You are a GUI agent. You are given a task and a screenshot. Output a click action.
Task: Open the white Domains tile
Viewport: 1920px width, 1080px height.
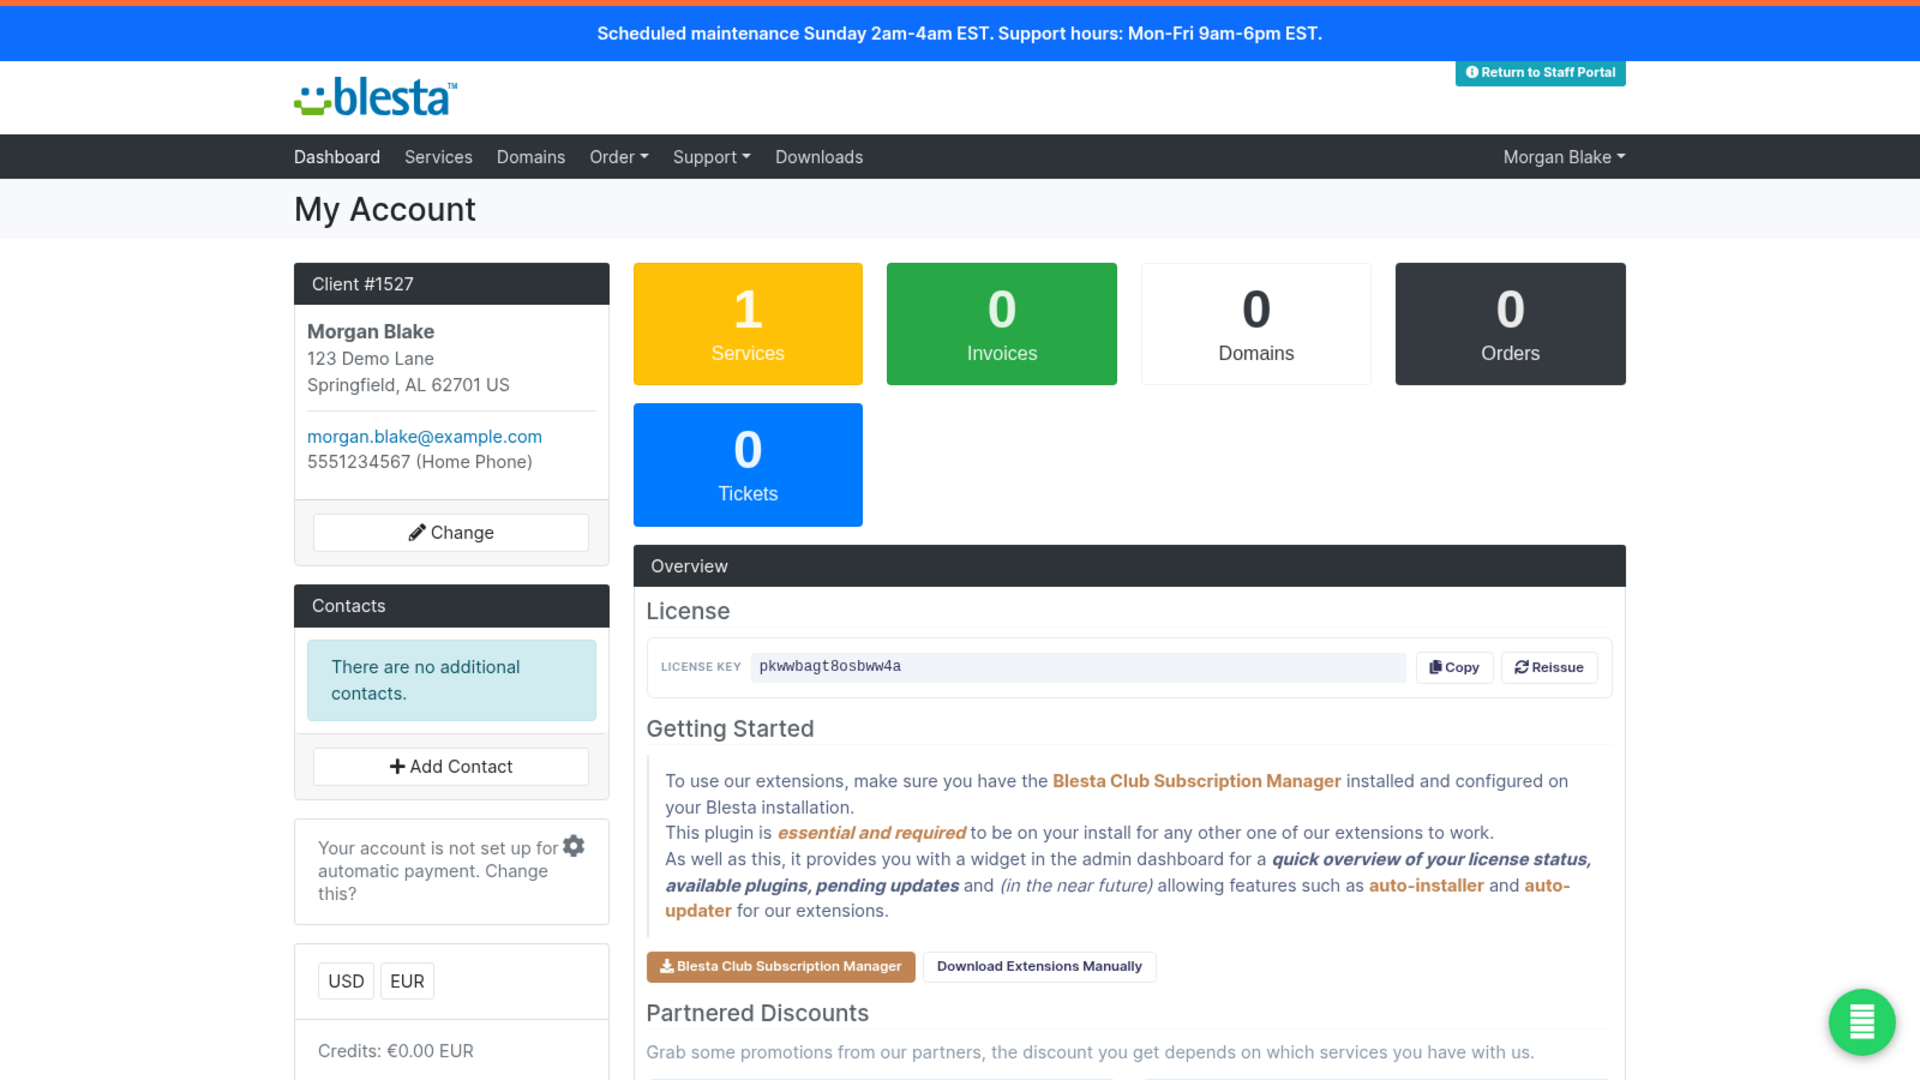1256,324
